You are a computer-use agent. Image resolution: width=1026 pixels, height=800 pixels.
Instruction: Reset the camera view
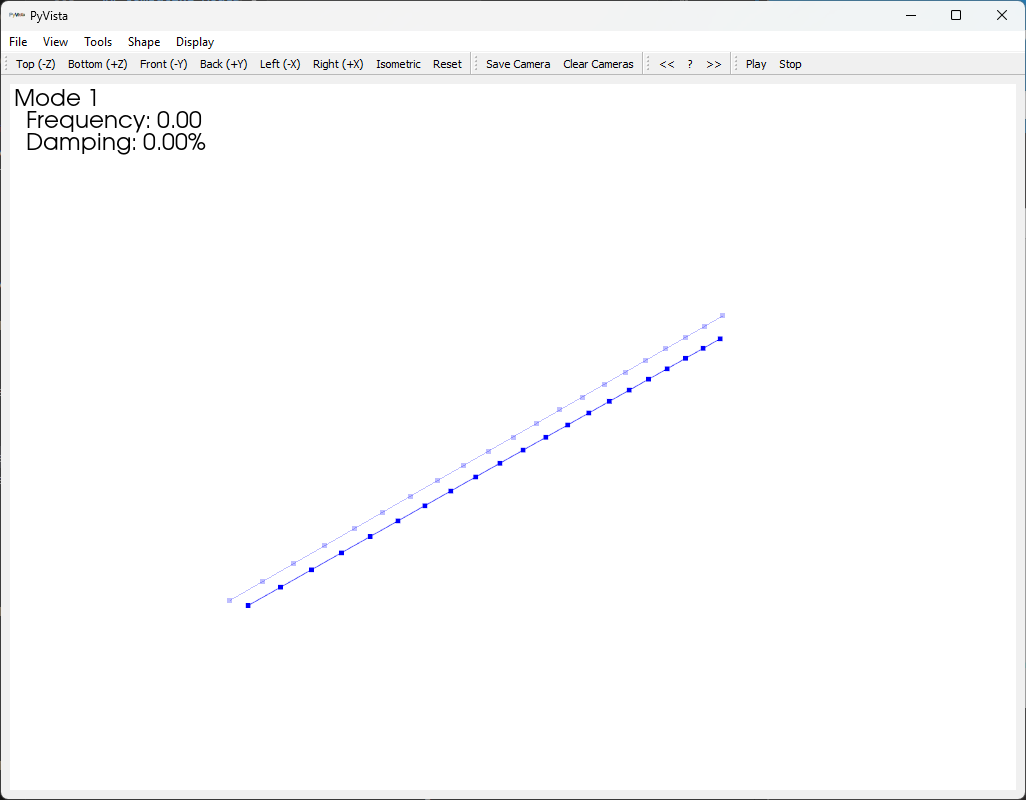click(447, 63)
